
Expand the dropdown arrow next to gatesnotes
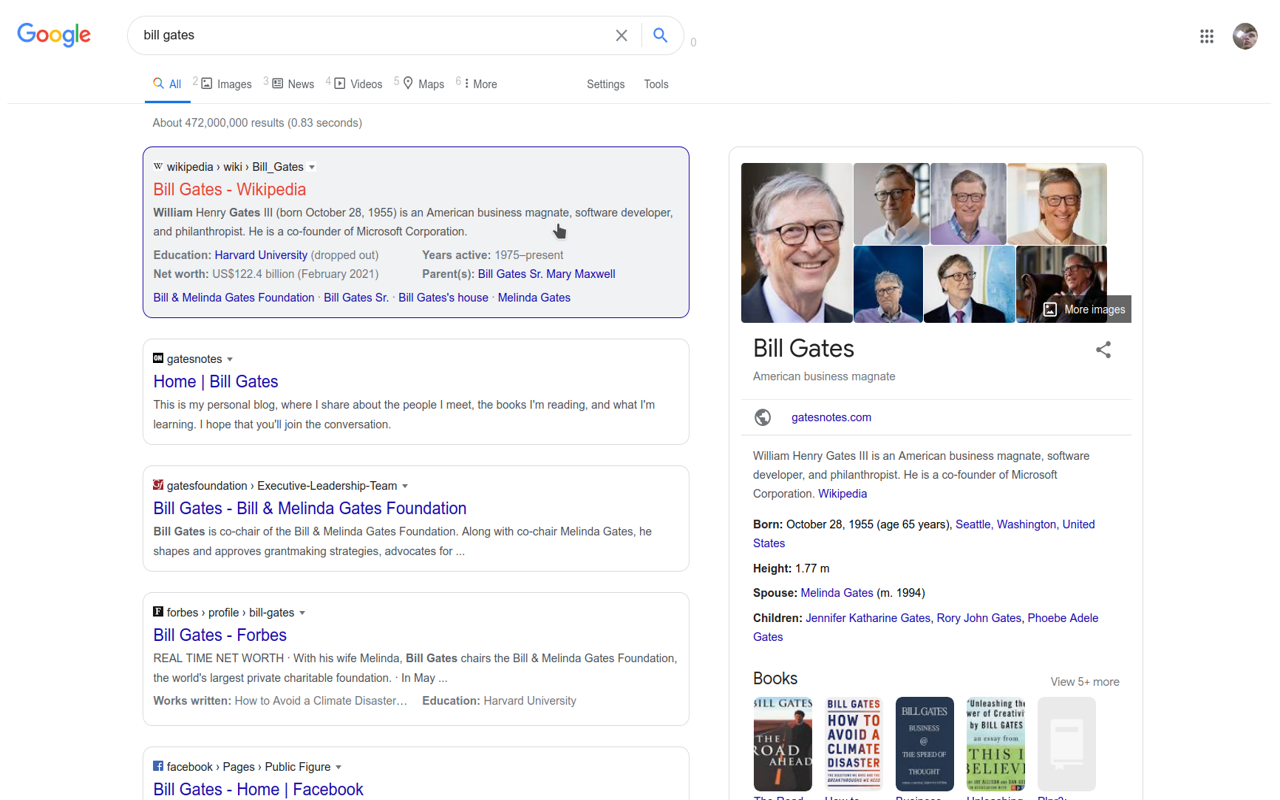[230, 359]
